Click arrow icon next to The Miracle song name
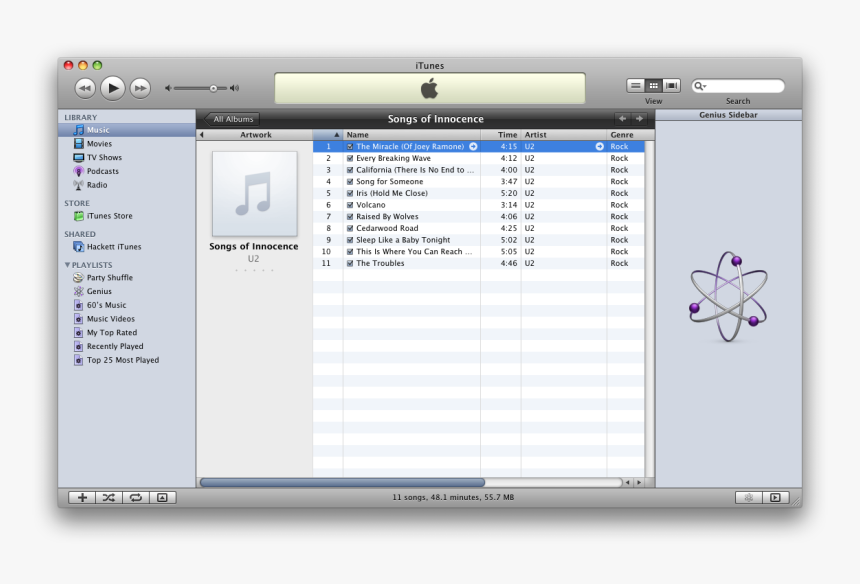 (473, 146)
